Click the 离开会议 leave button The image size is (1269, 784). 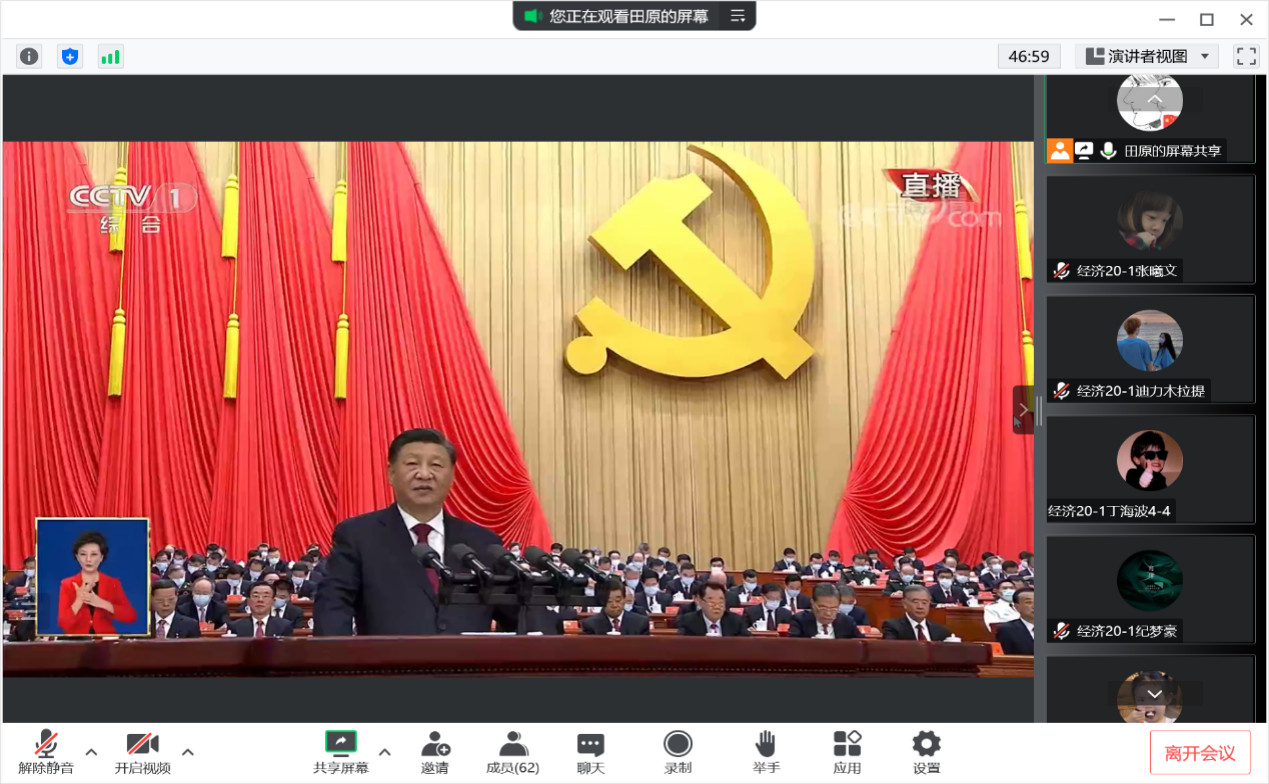coord(1200,753)
